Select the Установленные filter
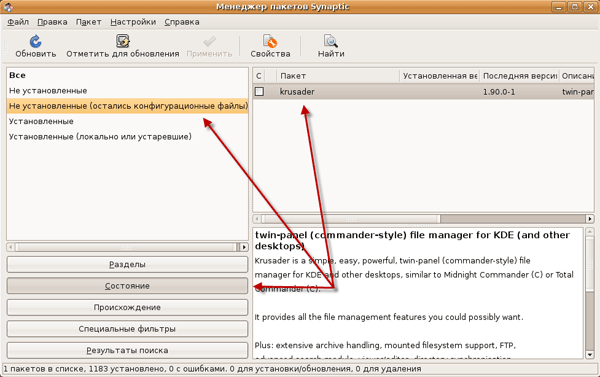600x377 pixels. coord(127,121)
